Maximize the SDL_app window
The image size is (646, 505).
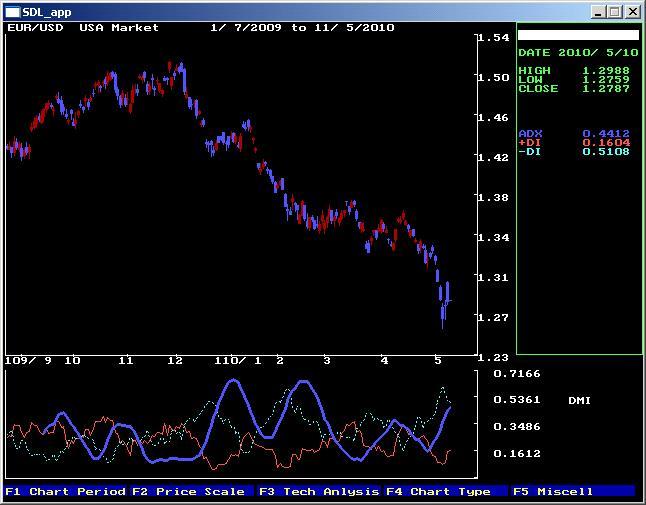point(615,12)
